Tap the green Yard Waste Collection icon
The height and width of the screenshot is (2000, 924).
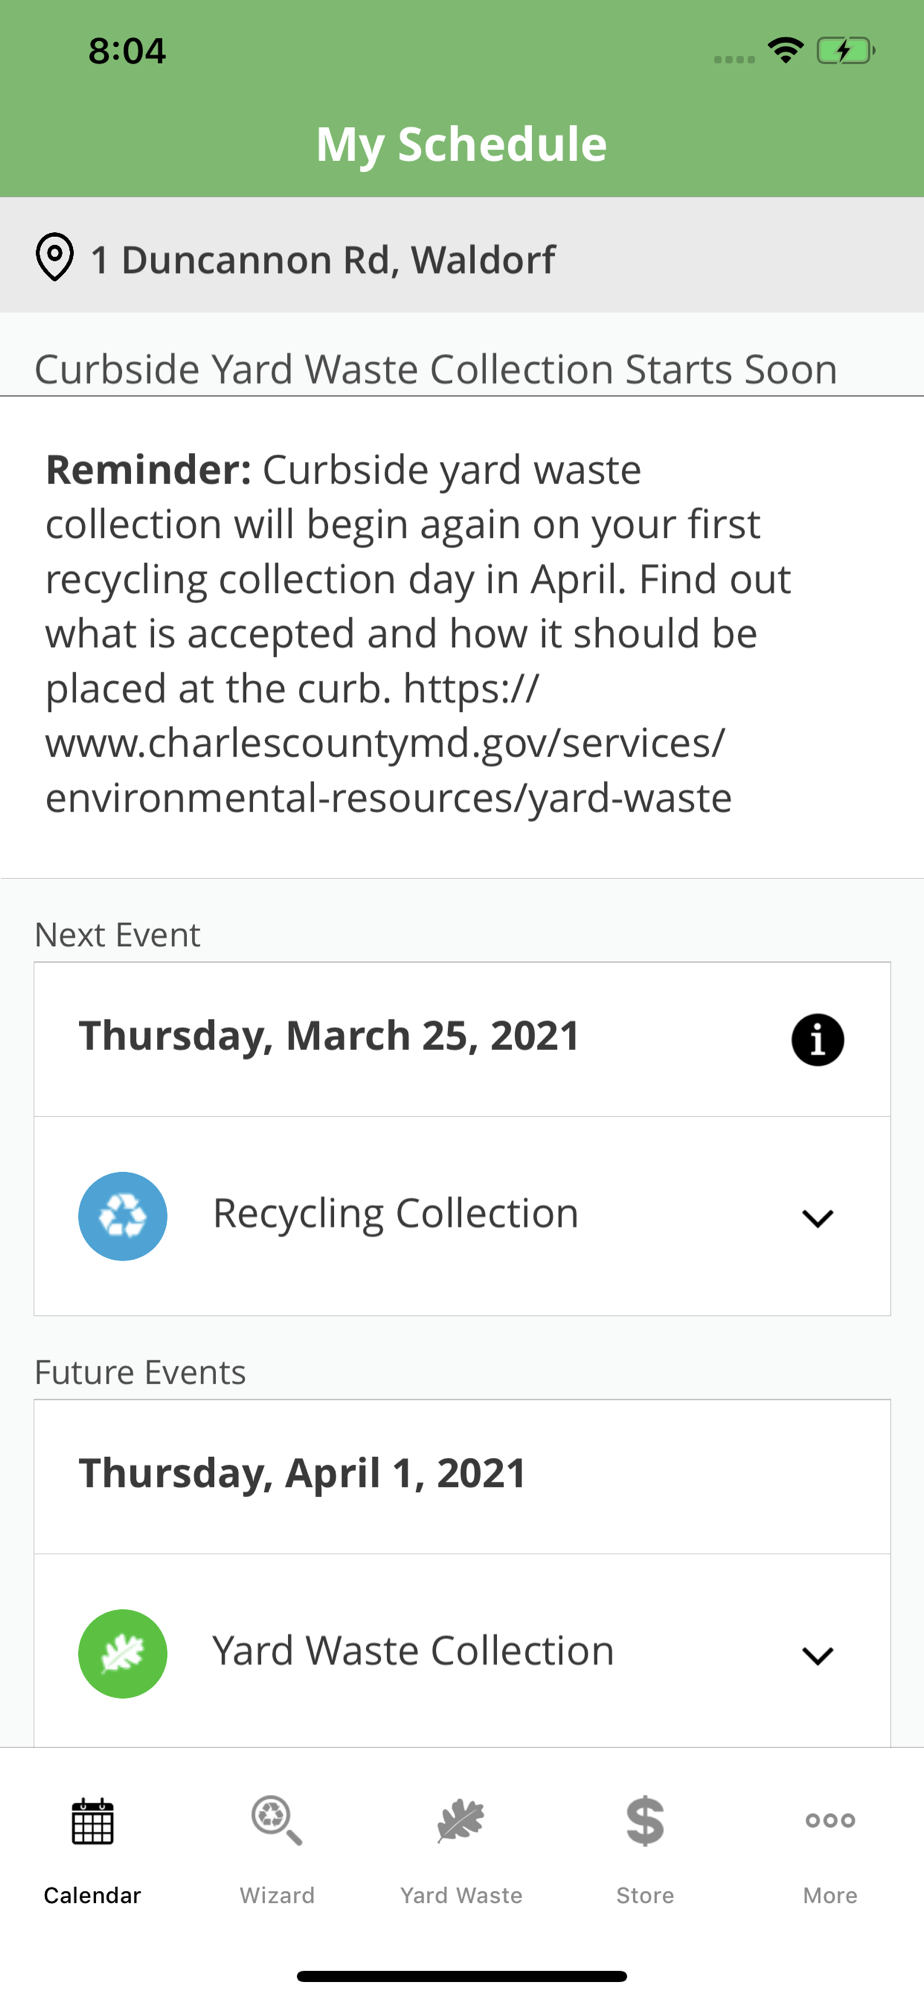[123, 1653]
